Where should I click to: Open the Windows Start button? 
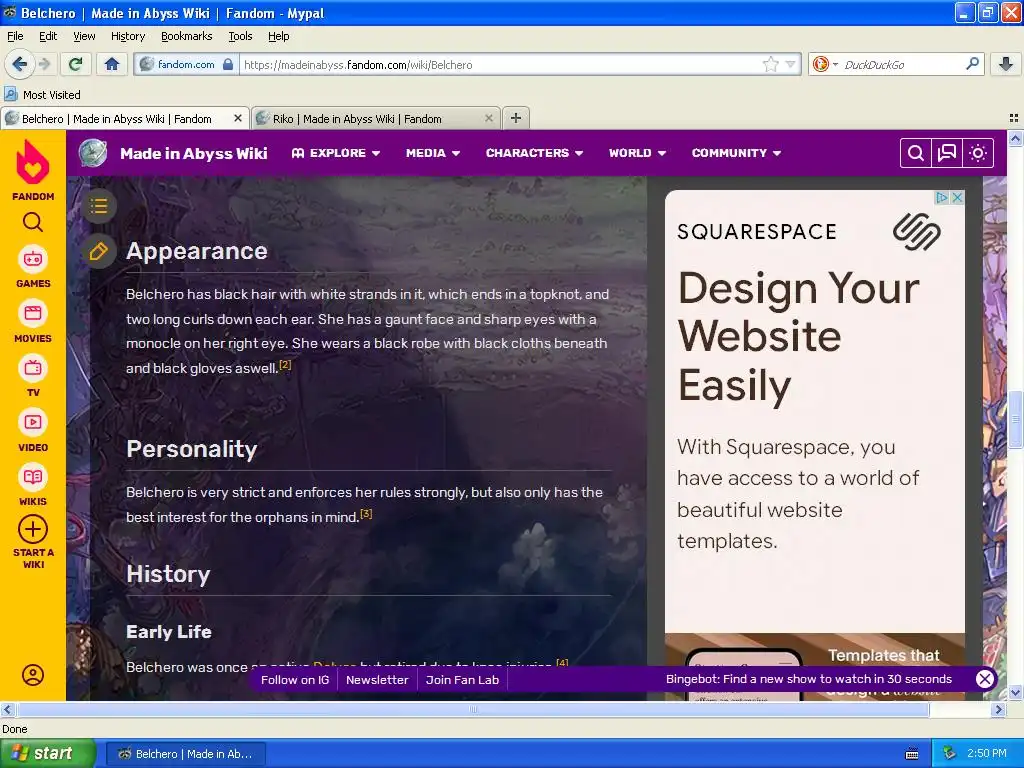click(x=47, y=754)
